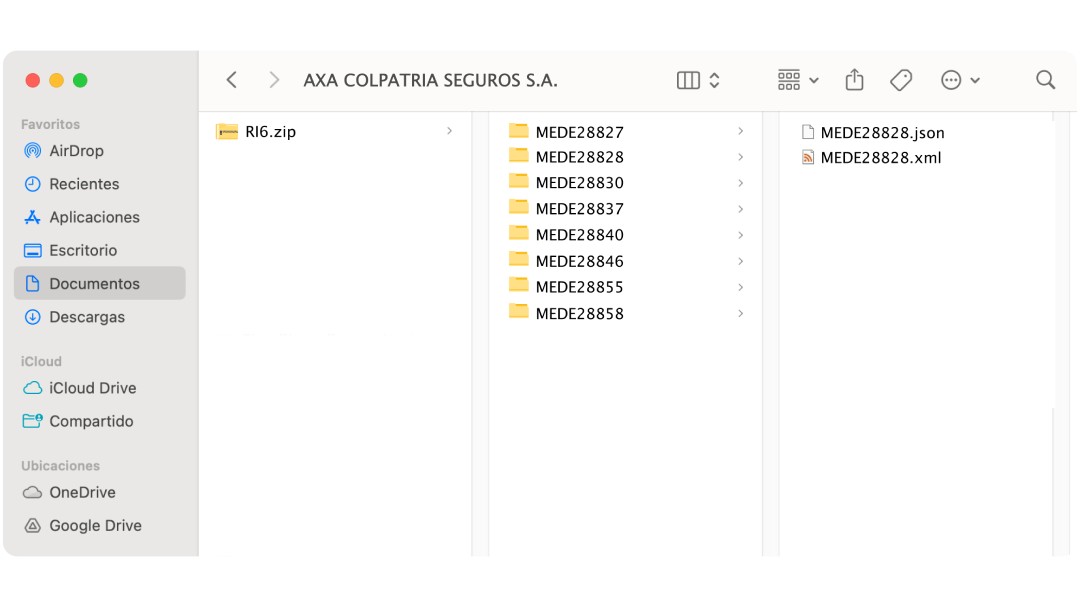Click the MEDE28828.json document icon
Viewport: 1080px width, 608px height.
click(808, 132)
